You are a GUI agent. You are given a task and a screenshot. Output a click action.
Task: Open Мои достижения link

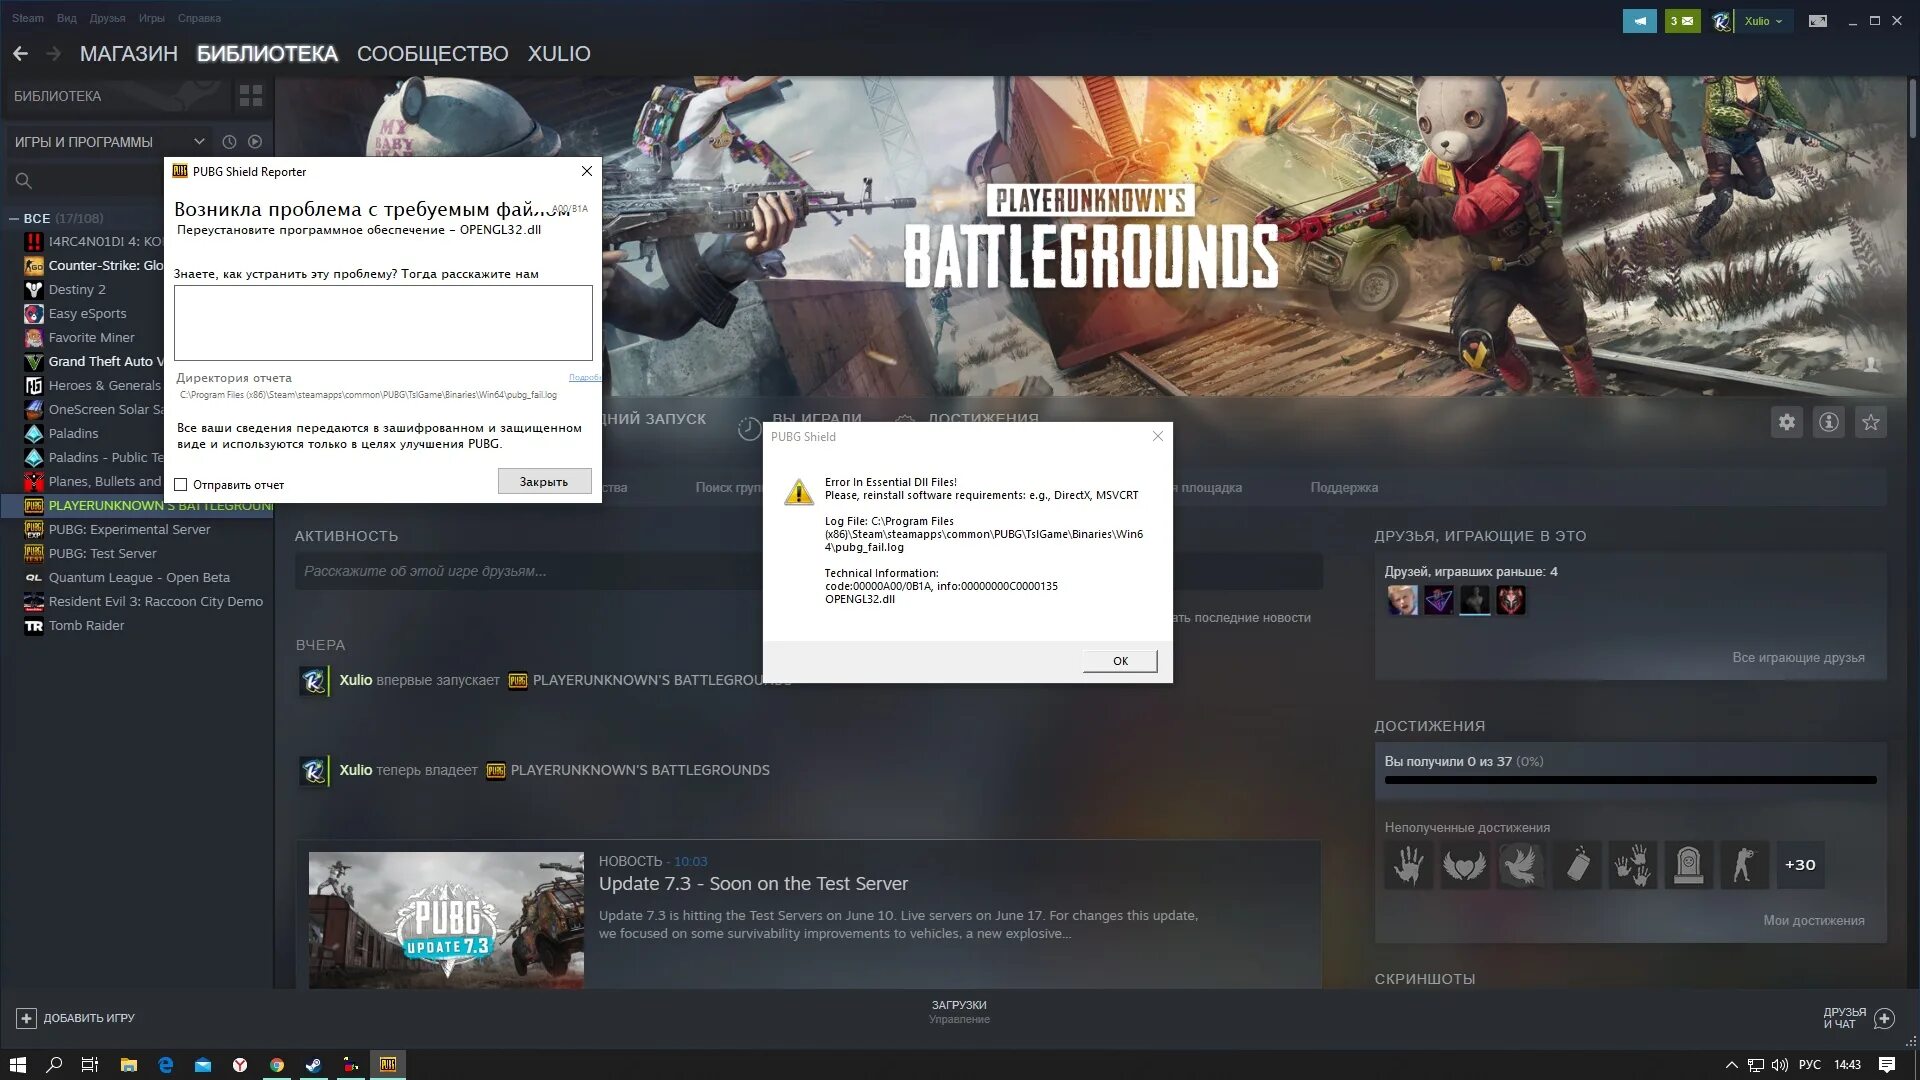[1813, 921]
